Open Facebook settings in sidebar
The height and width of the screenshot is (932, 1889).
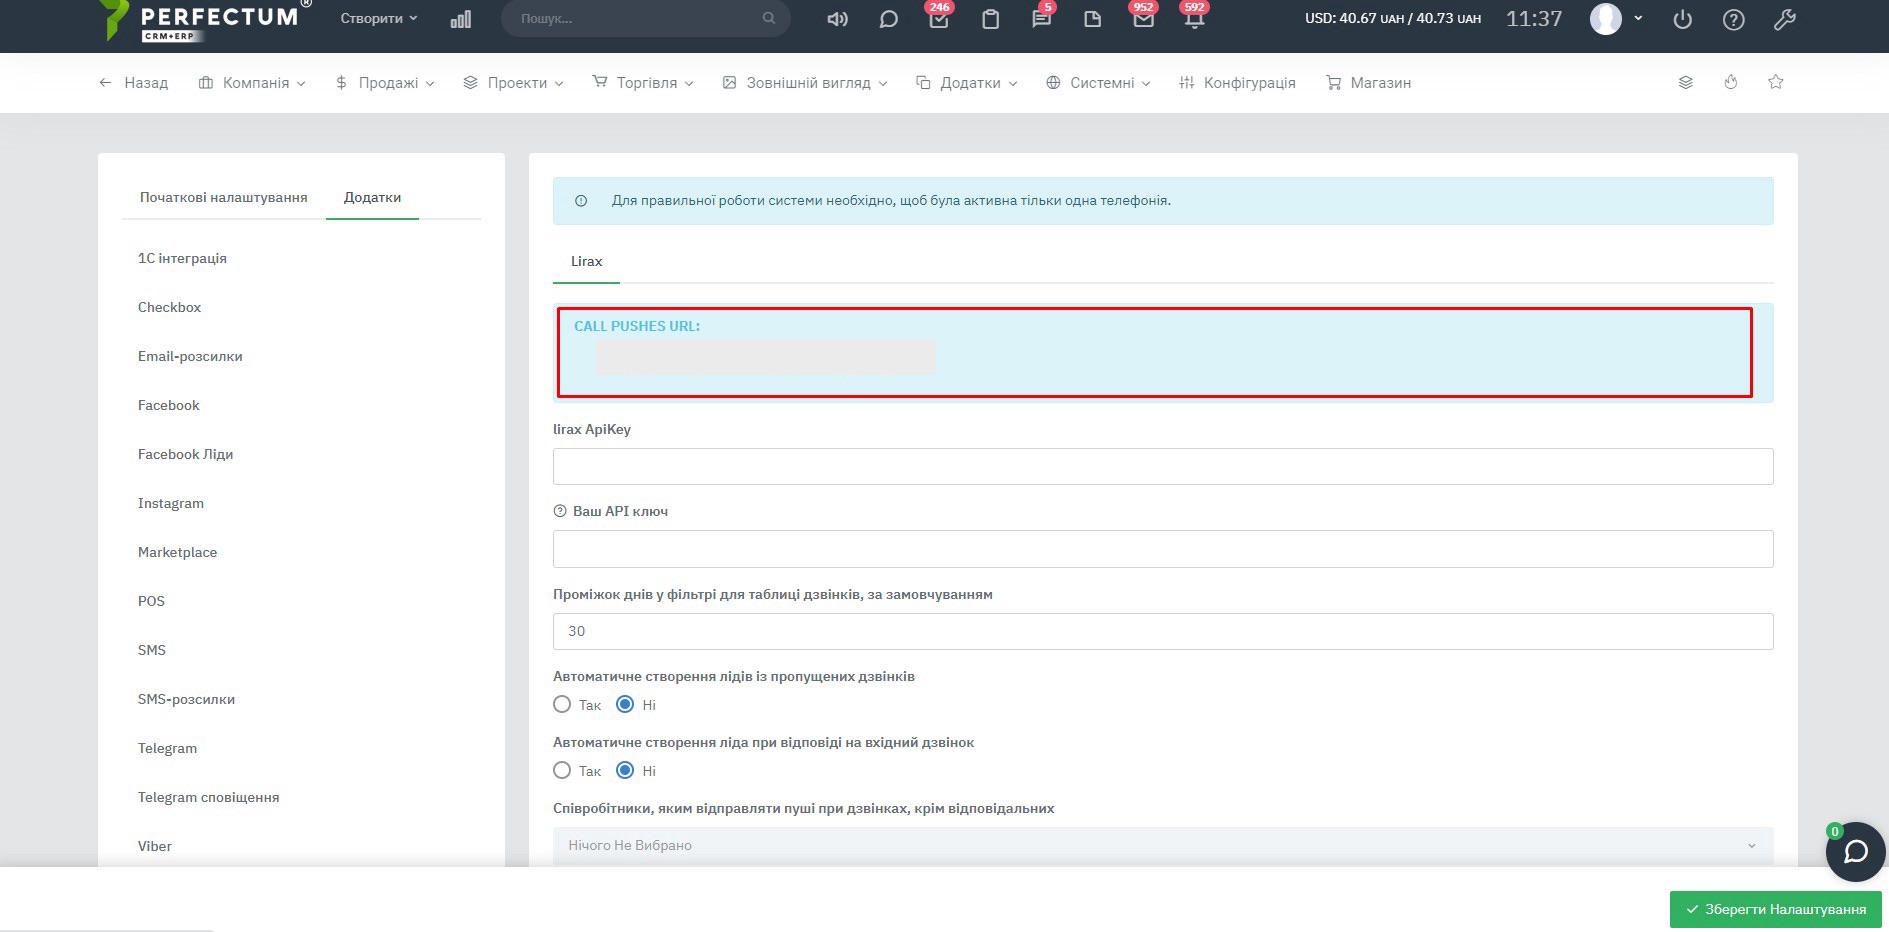pyautogui.click(x=169, y=405)
